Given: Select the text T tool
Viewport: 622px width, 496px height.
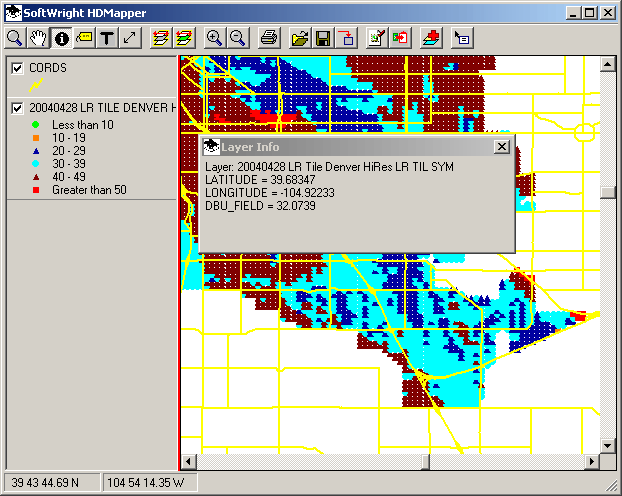Looking at the screenshot, I should [108, 38].
